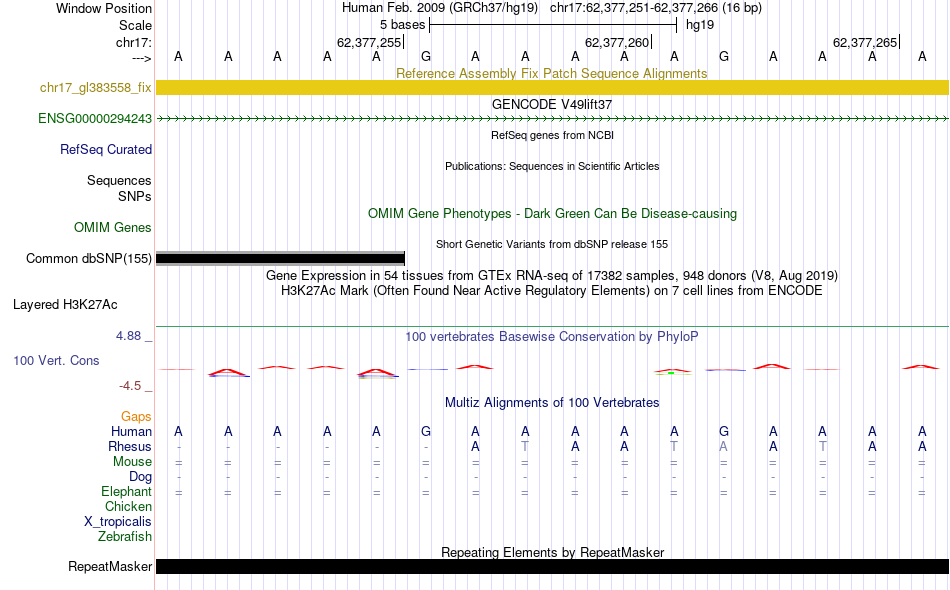Click Multiz Alignments of 100 Vertebrates title

tap(552, 403)
